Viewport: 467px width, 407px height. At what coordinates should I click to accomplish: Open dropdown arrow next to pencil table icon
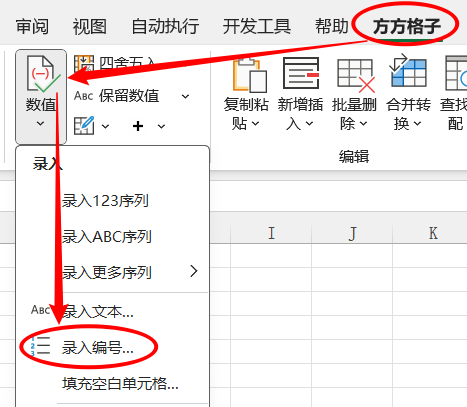(105, 127)
